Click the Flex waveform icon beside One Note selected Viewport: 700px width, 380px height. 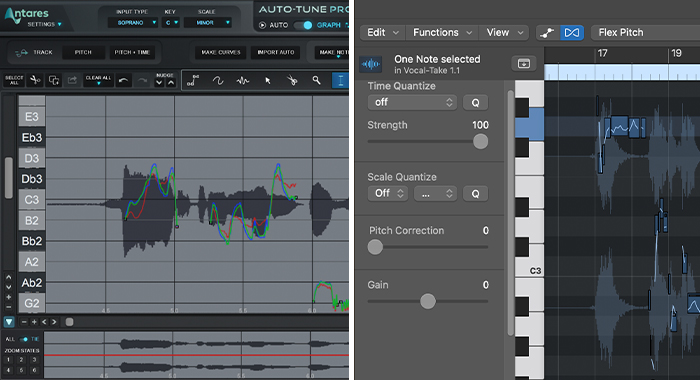coord(371,65)
